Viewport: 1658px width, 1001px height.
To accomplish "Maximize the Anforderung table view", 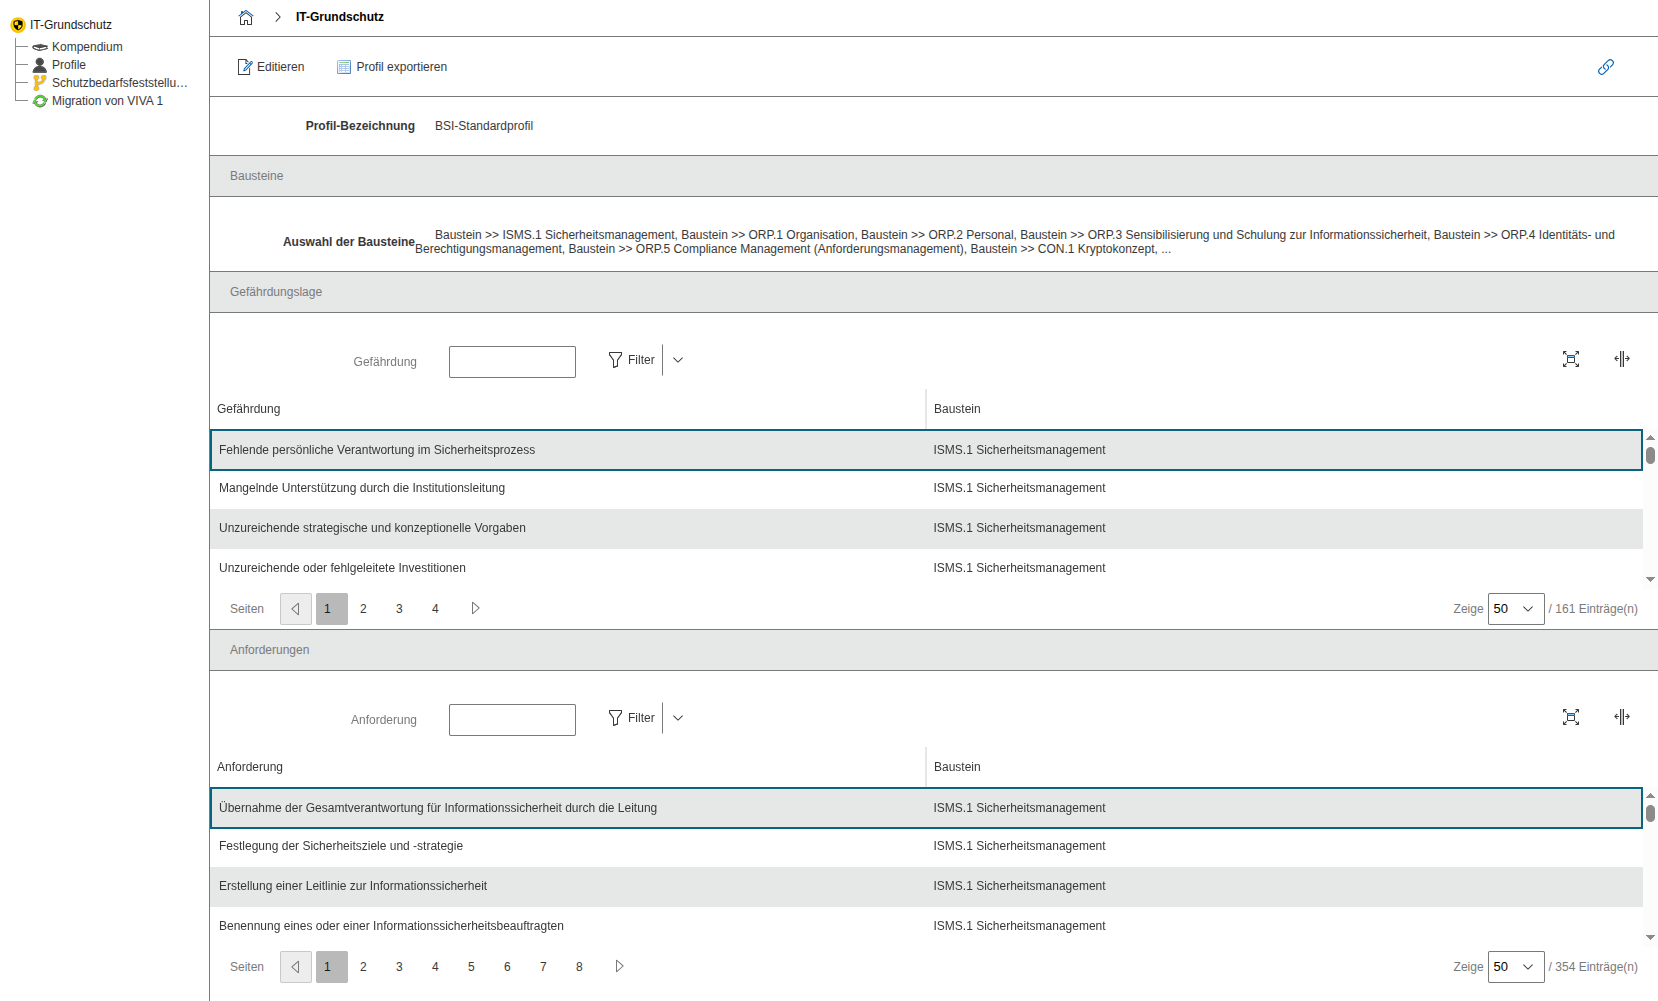I will point(1570,717).
